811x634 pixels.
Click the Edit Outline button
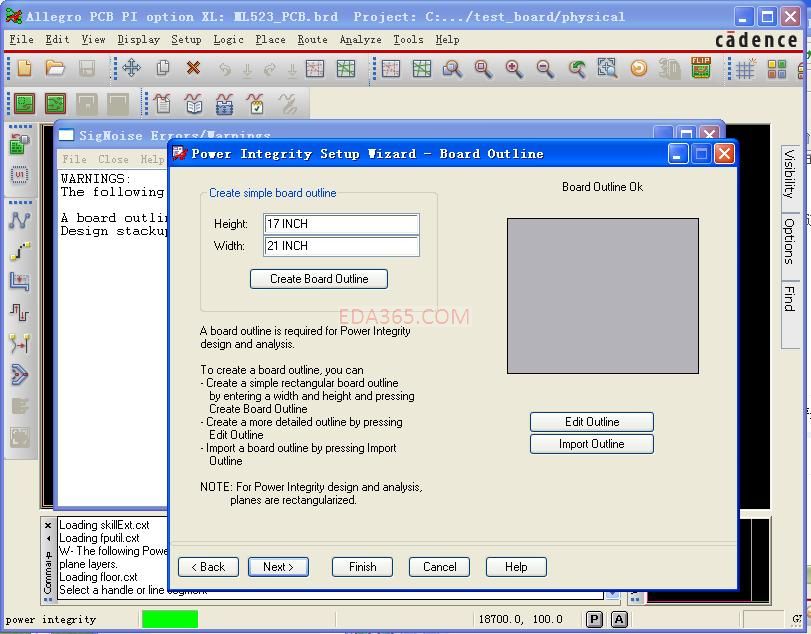pos(592,421)
